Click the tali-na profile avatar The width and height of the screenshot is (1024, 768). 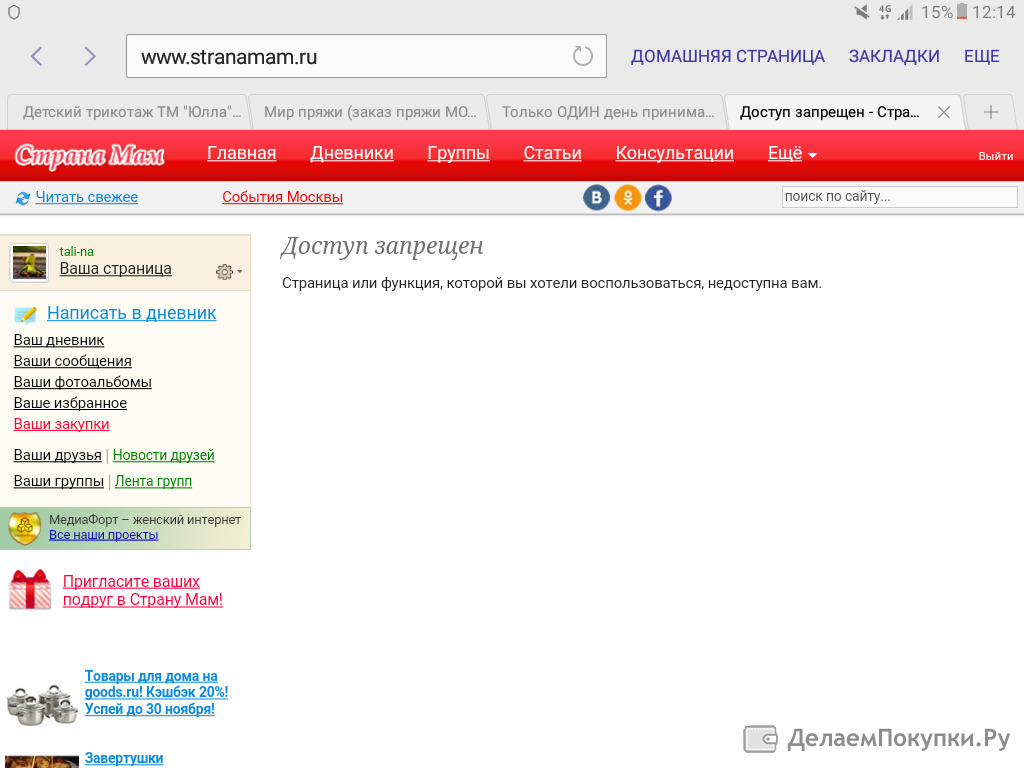pyautogui.click(x=29, y=263)
